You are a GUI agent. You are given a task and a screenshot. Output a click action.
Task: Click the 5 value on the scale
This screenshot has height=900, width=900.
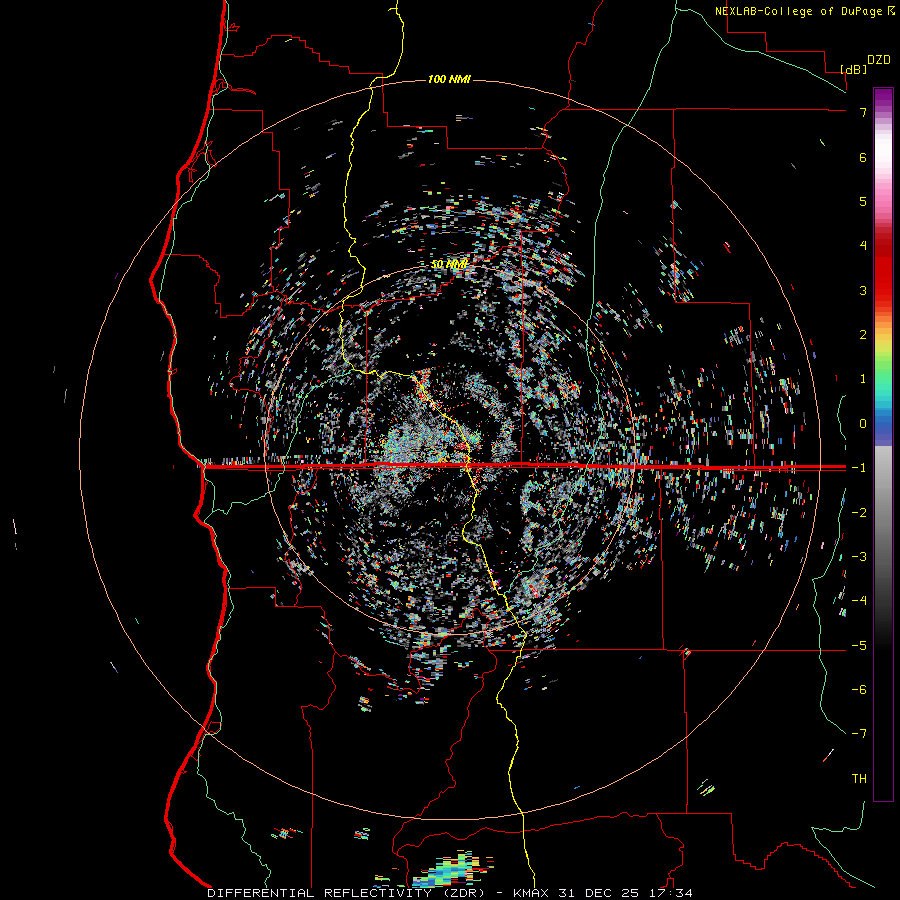coord(863,201)
